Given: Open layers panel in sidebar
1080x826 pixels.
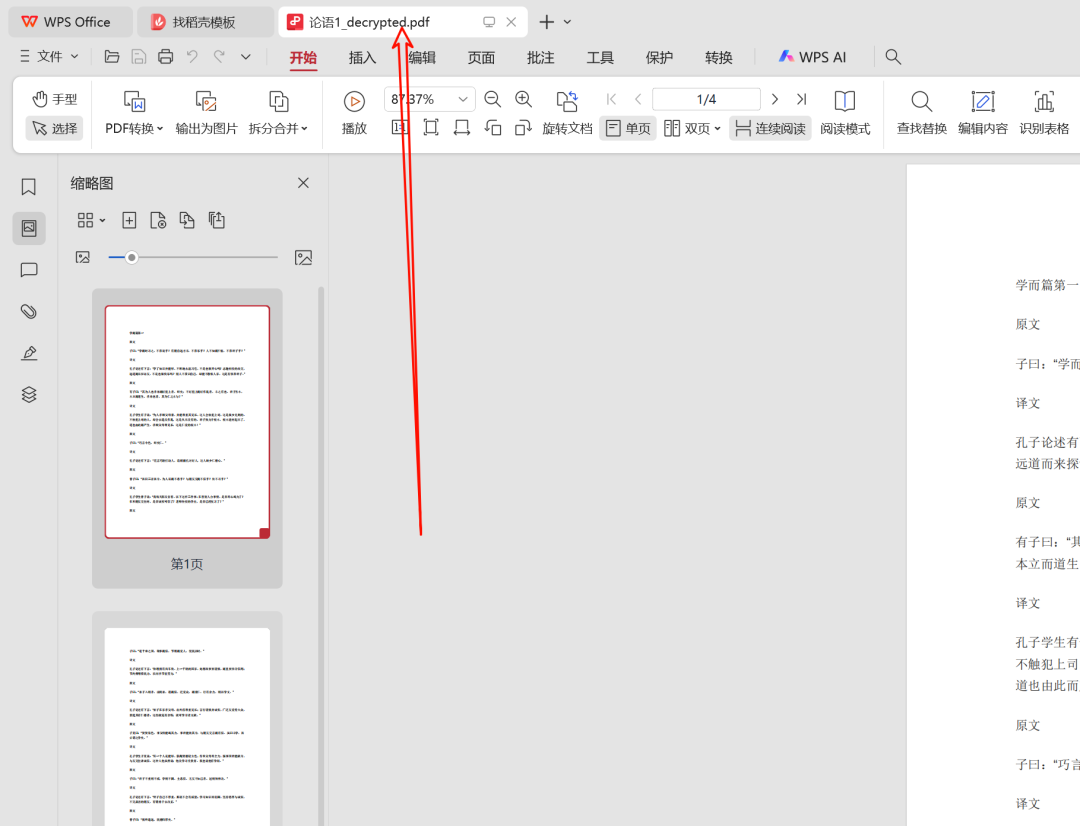Looking at the screenshot, I should (29, 395).
